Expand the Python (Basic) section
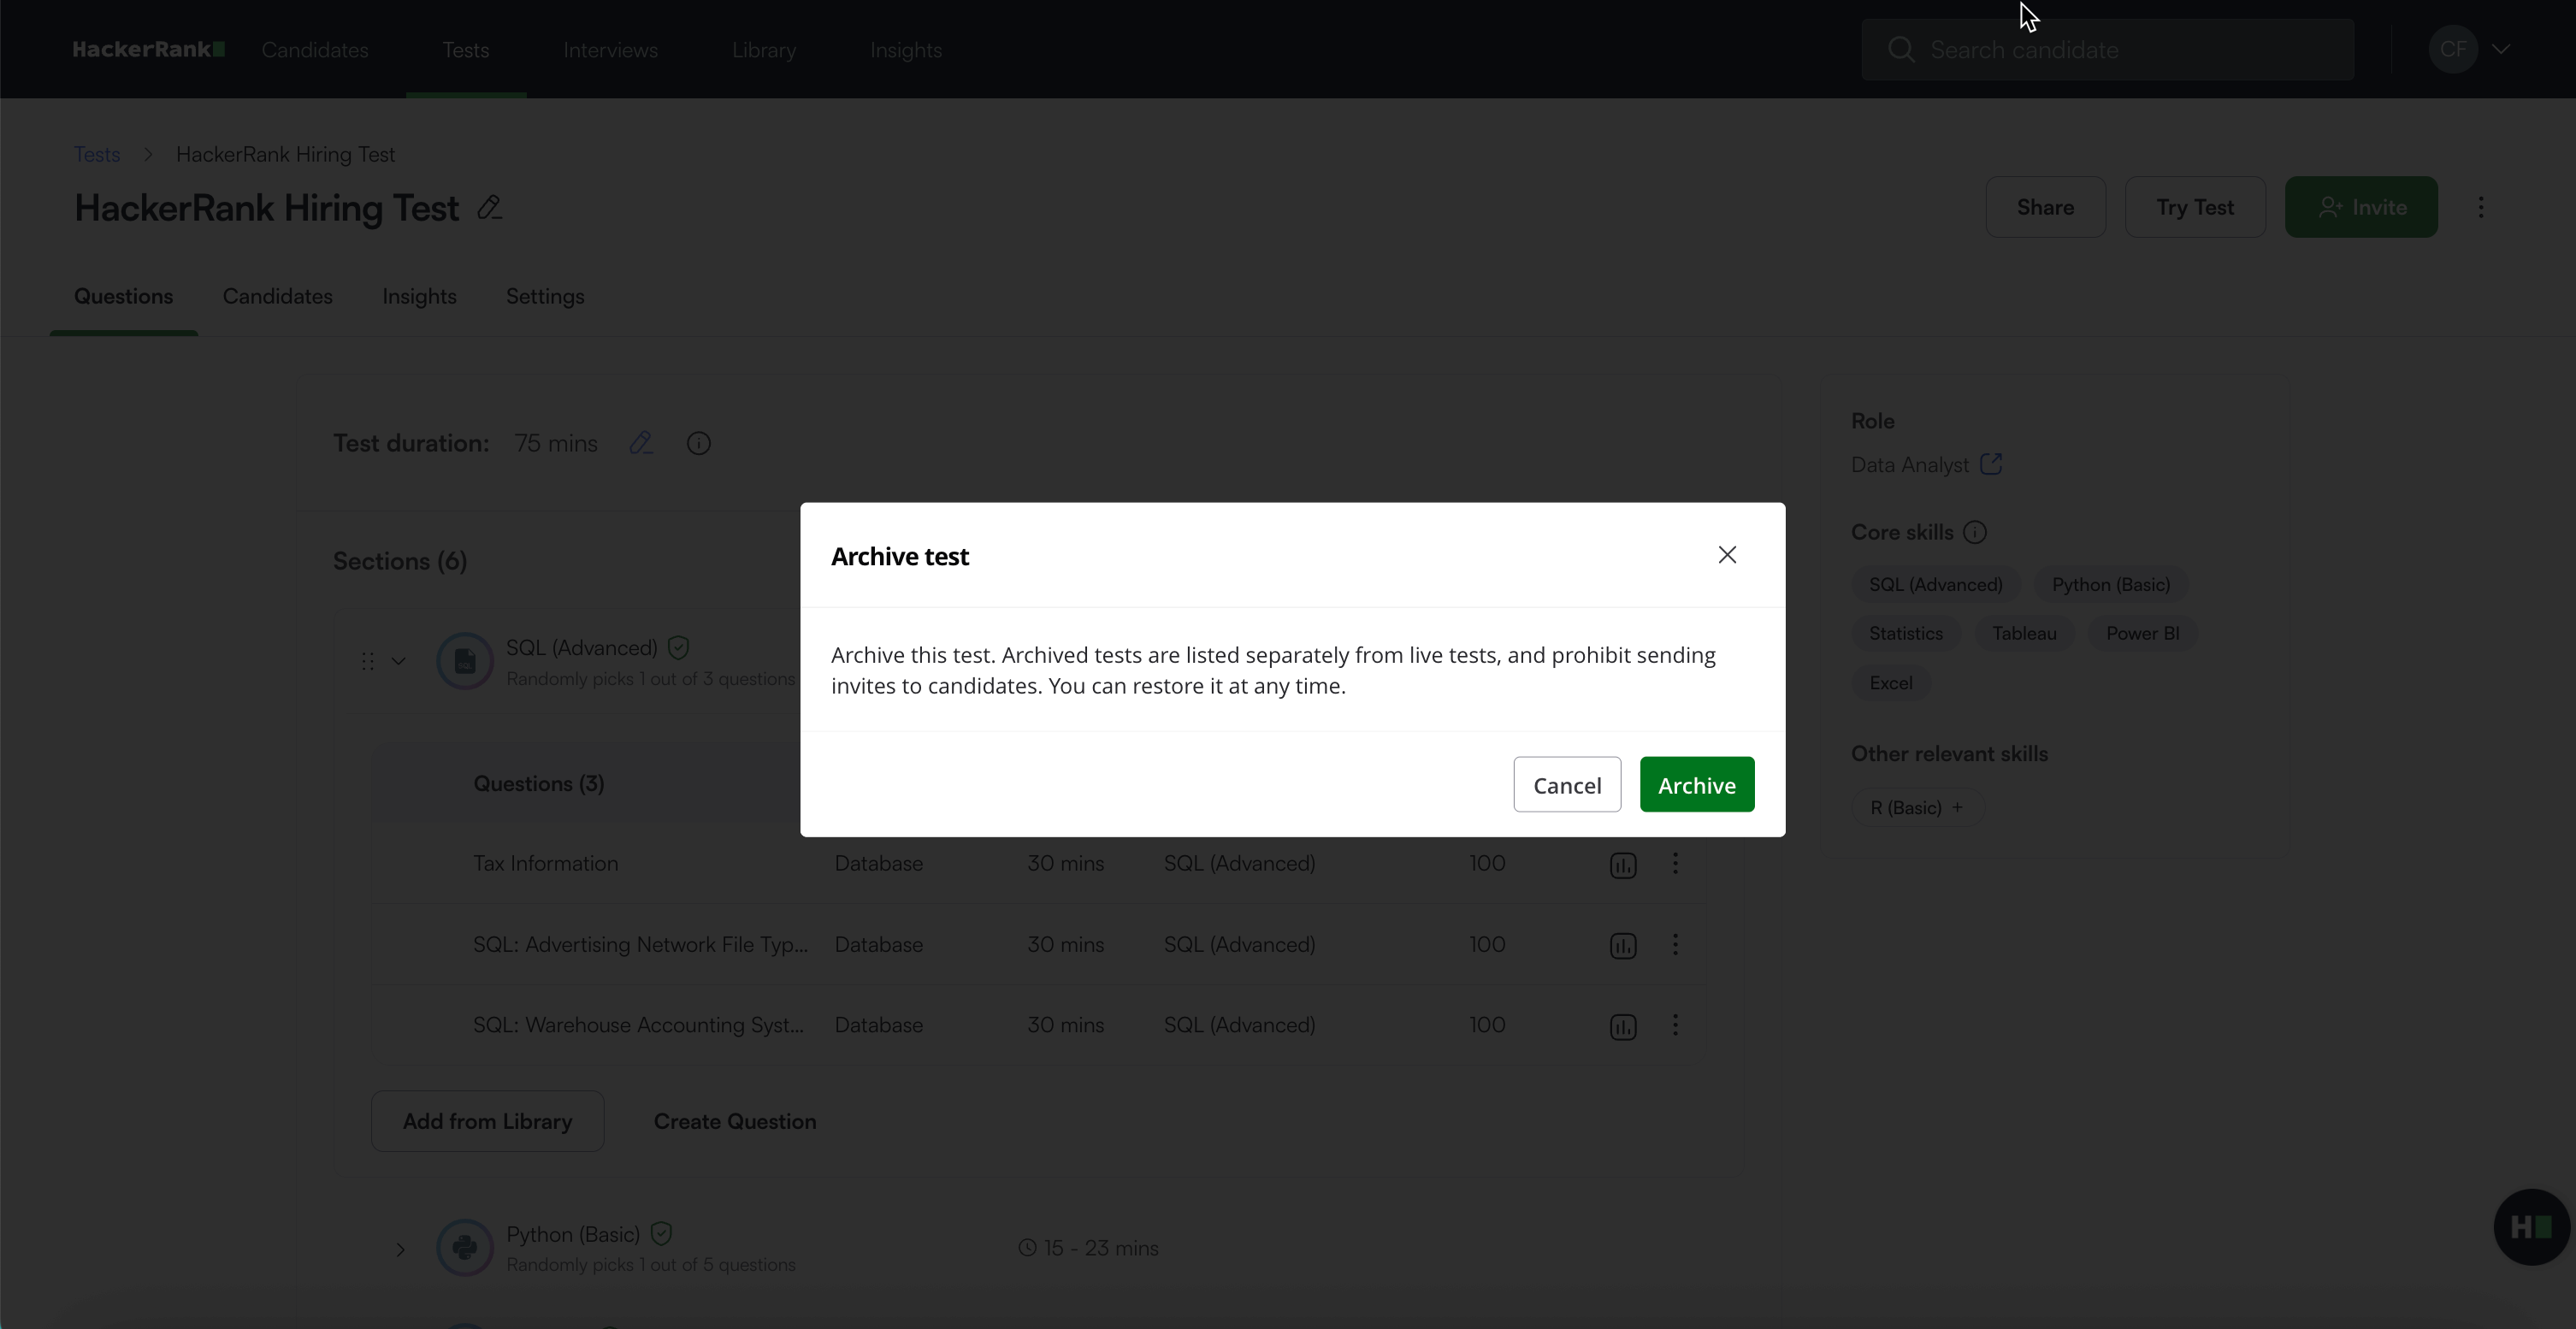Image resolution: width=2576 pixels, height=1329 pixels. click(x=400, y=1249)
